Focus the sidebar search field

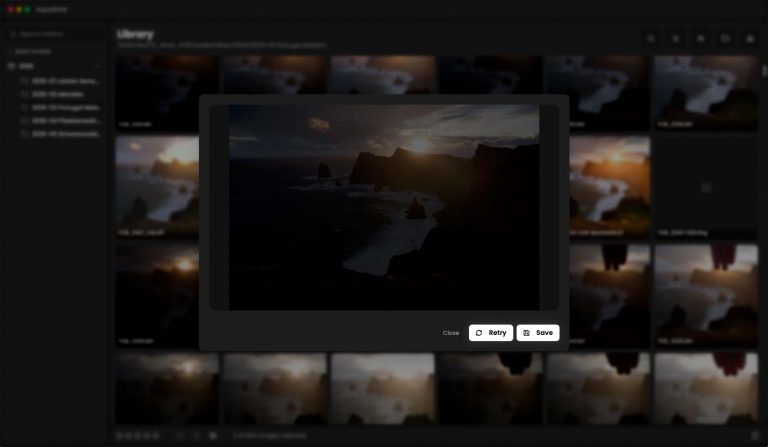pyautogui.click(x=54, y=34)
